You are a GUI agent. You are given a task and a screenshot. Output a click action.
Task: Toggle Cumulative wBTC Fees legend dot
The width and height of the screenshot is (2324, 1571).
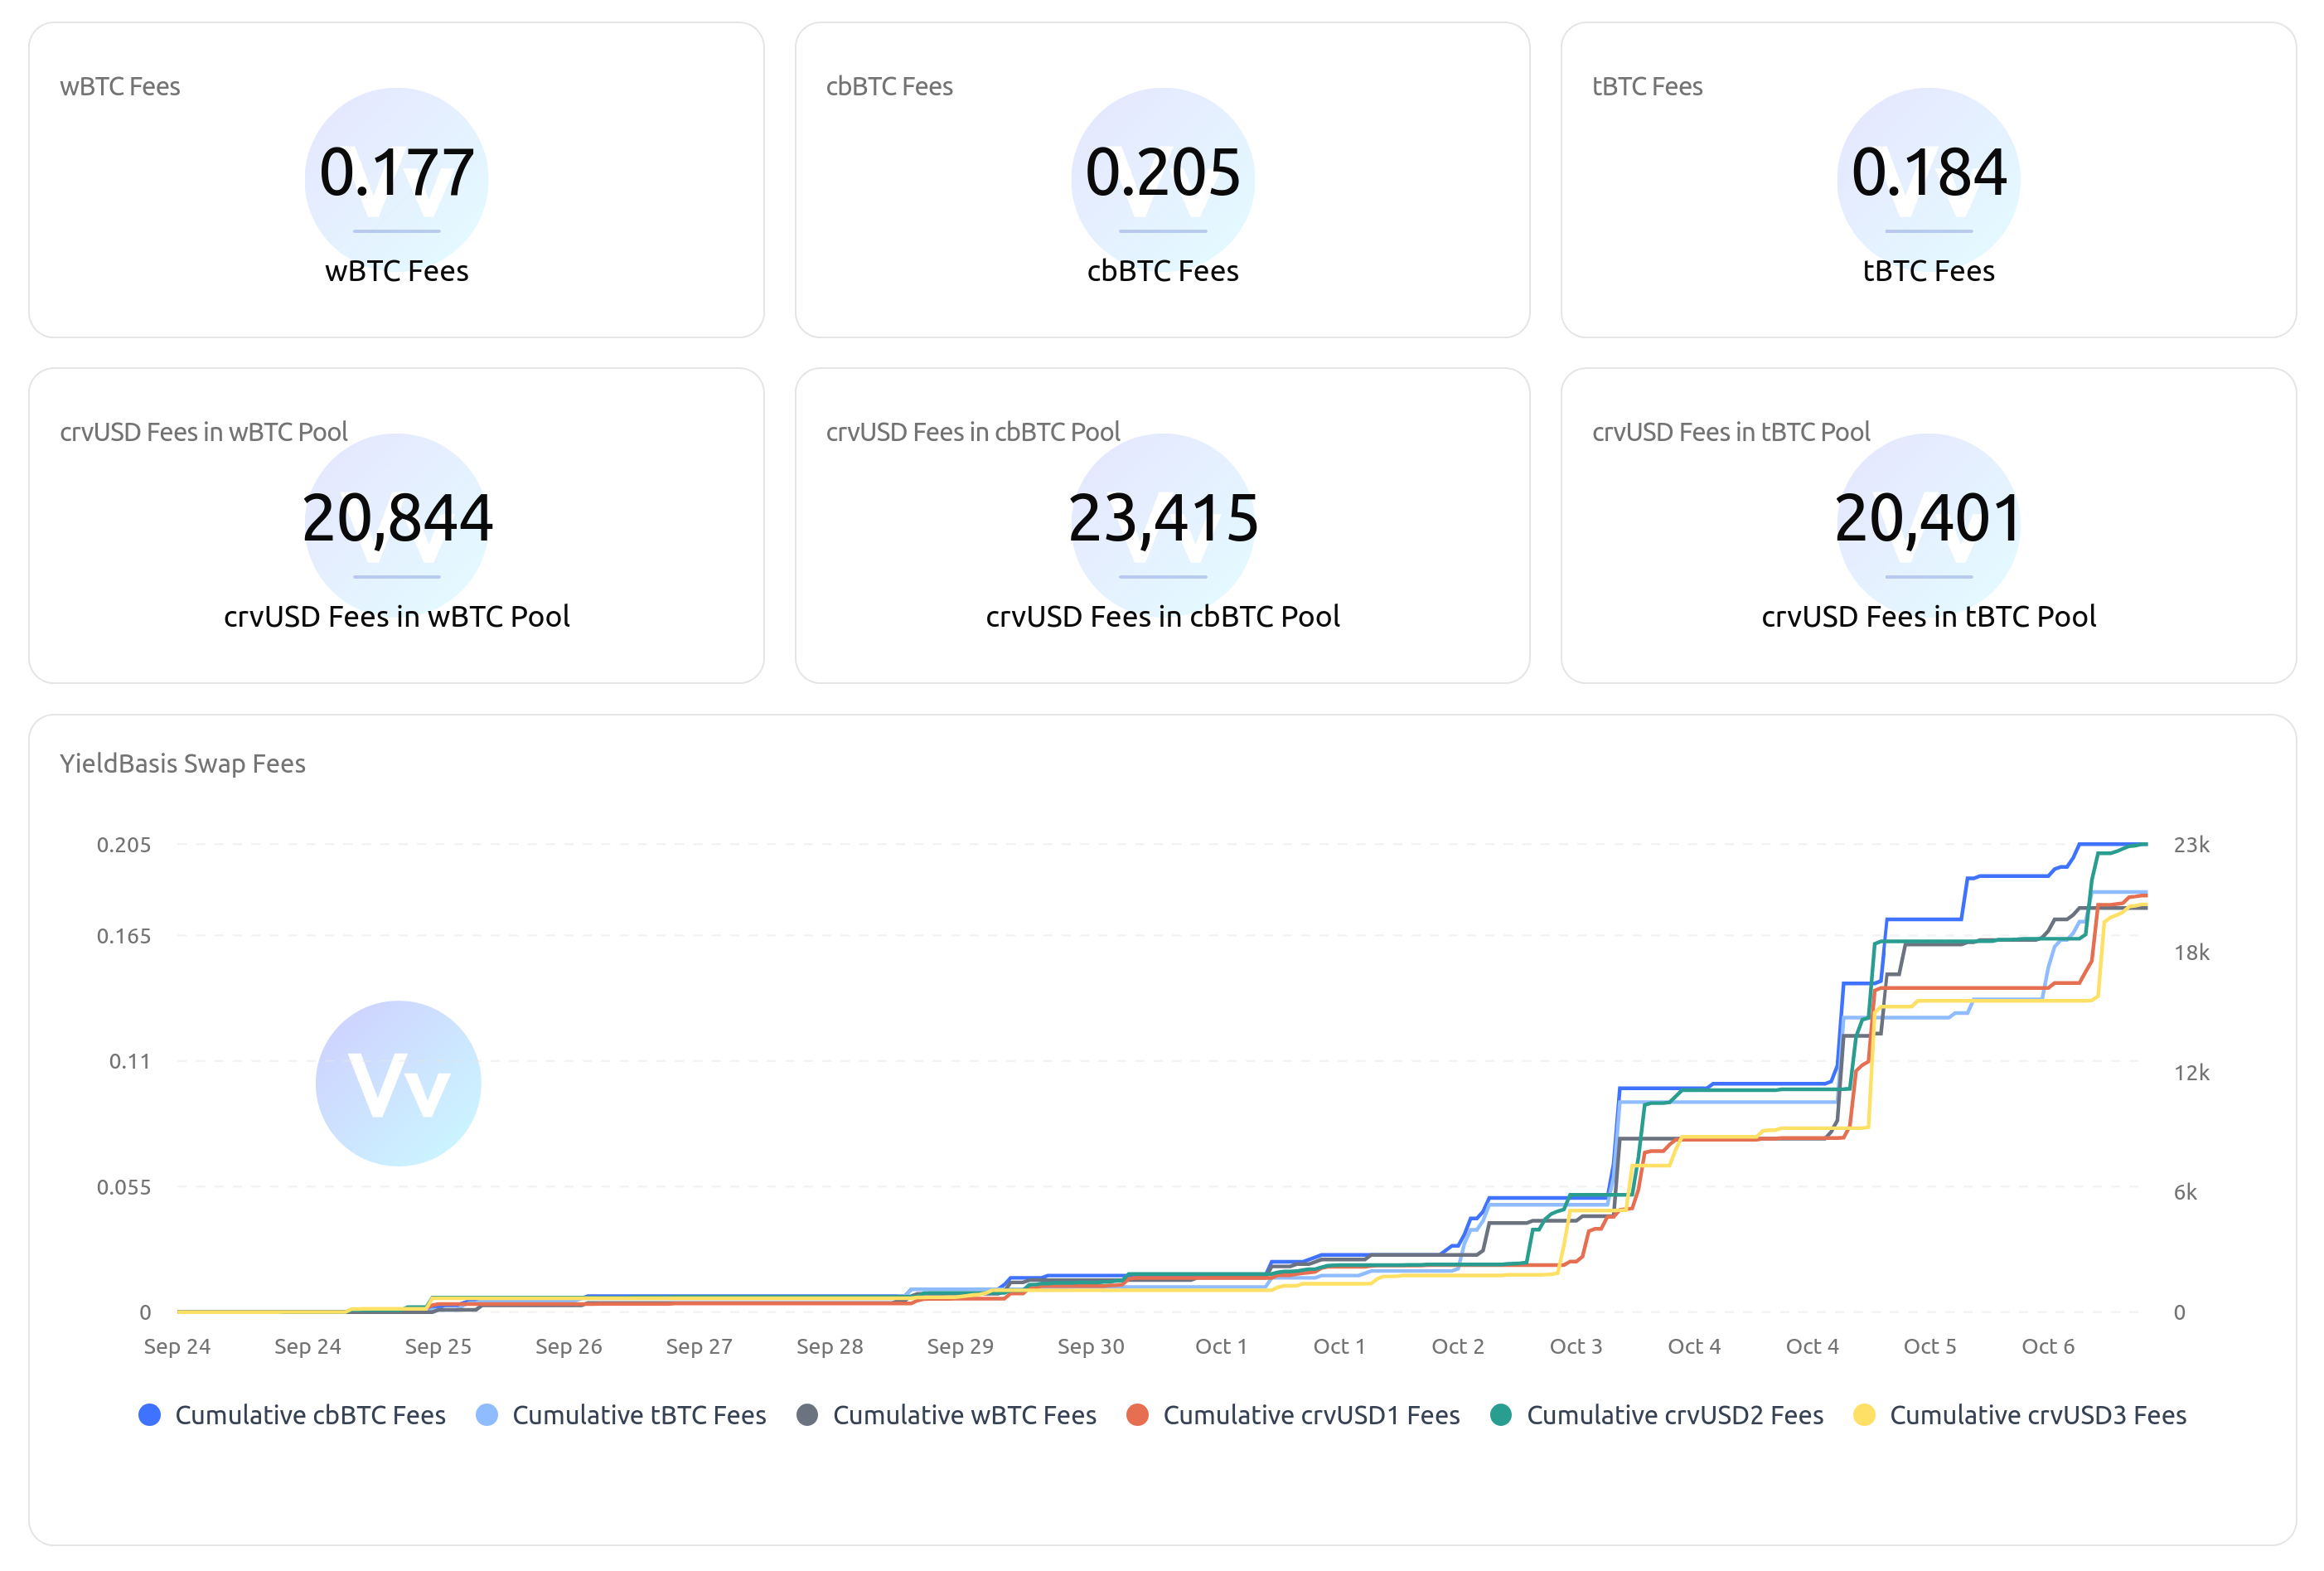pos(807,1414)
